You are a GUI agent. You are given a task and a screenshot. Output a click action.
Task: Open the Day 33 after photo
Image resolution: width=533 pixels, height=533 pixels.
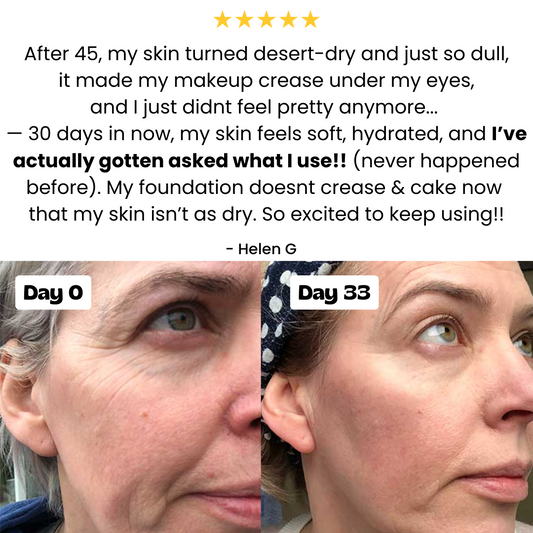click(397, 397)
